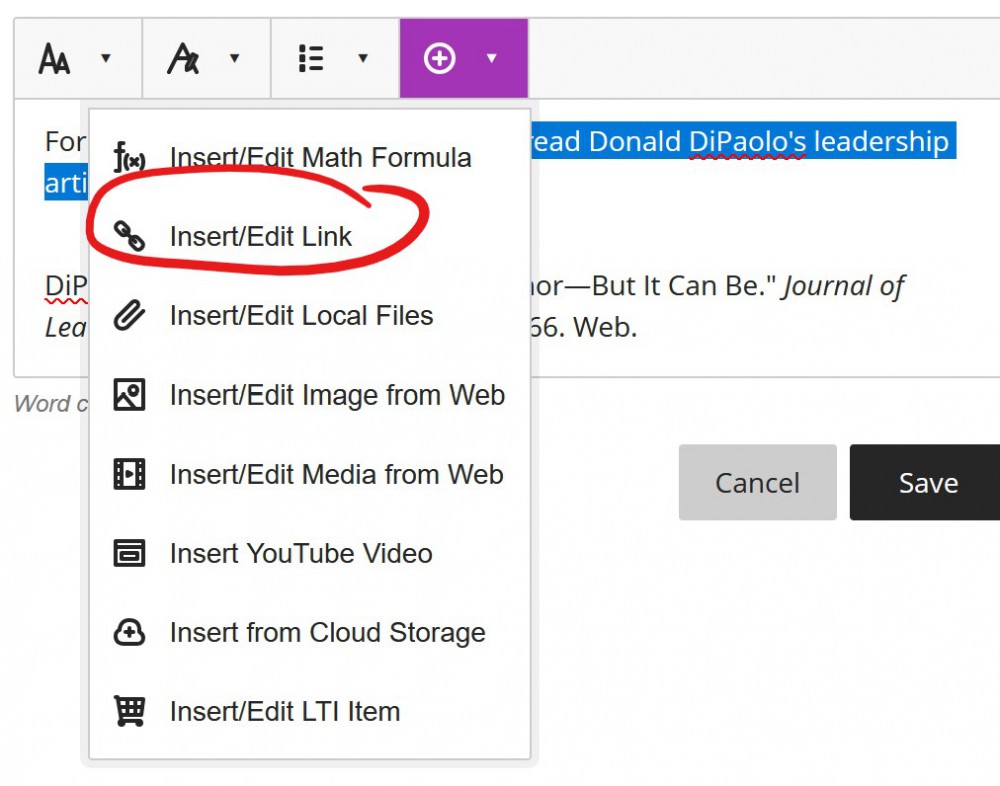The height and width of the screenshot is (786, 1000).
Task: Click the text style brush icon
Action: pos(183,59)
